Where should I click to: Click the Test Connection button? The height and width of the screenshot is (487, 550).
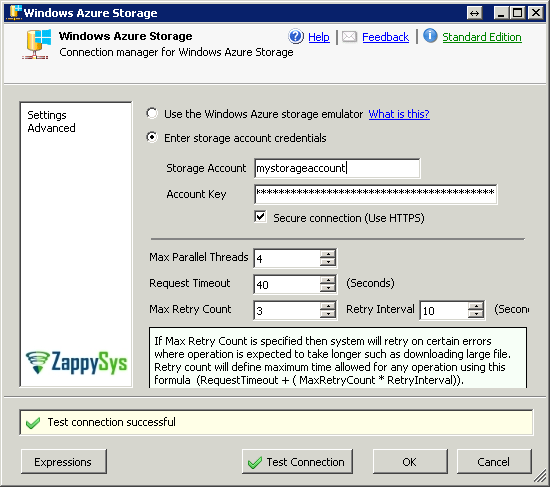297,462
